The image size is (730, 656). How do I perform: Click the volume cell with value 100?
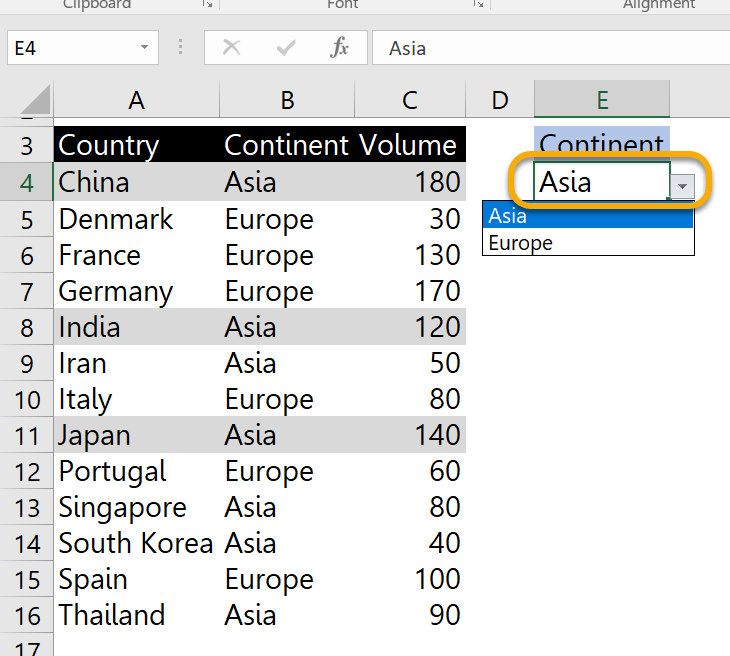coord(410,580)
